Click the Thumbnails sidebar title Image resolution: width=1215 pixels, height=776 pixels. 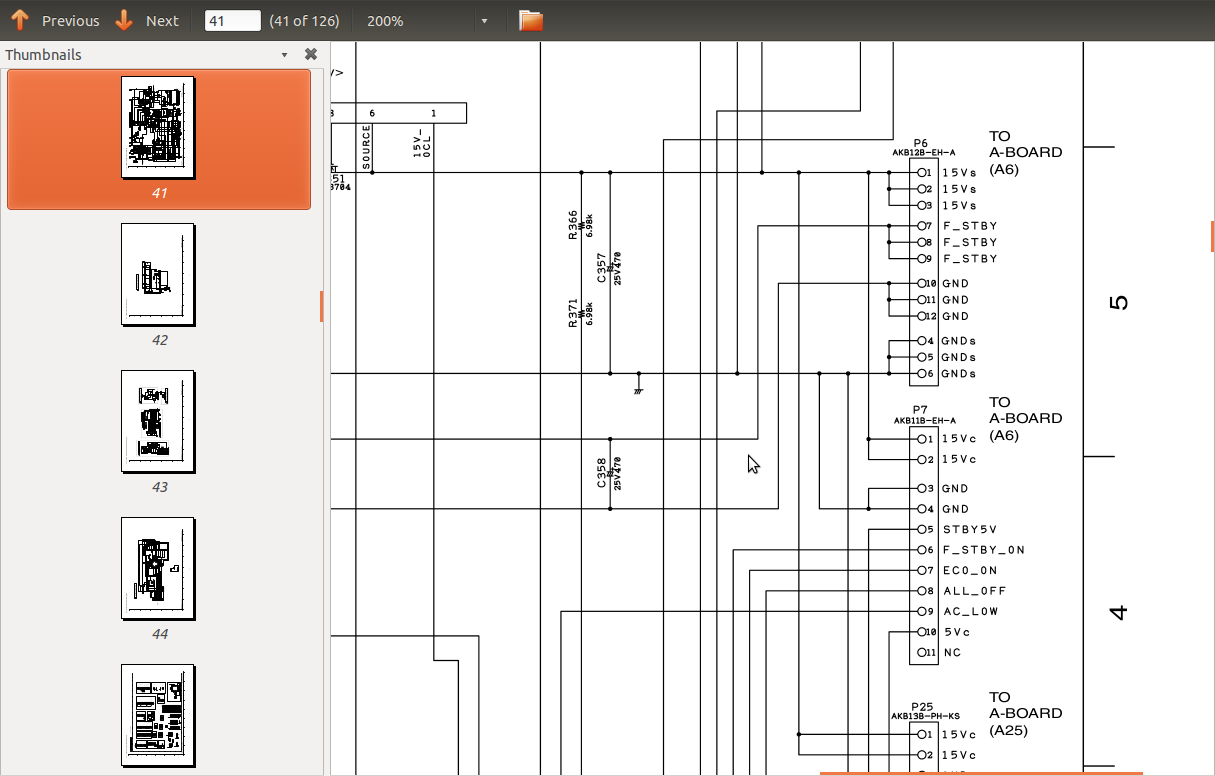click(x=43, y=55)
